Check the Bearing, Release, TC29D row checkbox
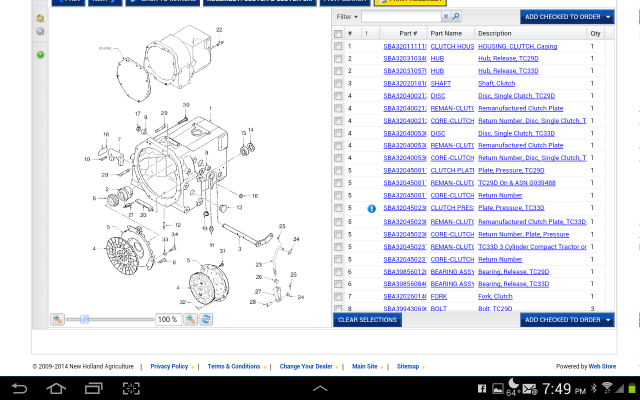 tap(338, 272)
